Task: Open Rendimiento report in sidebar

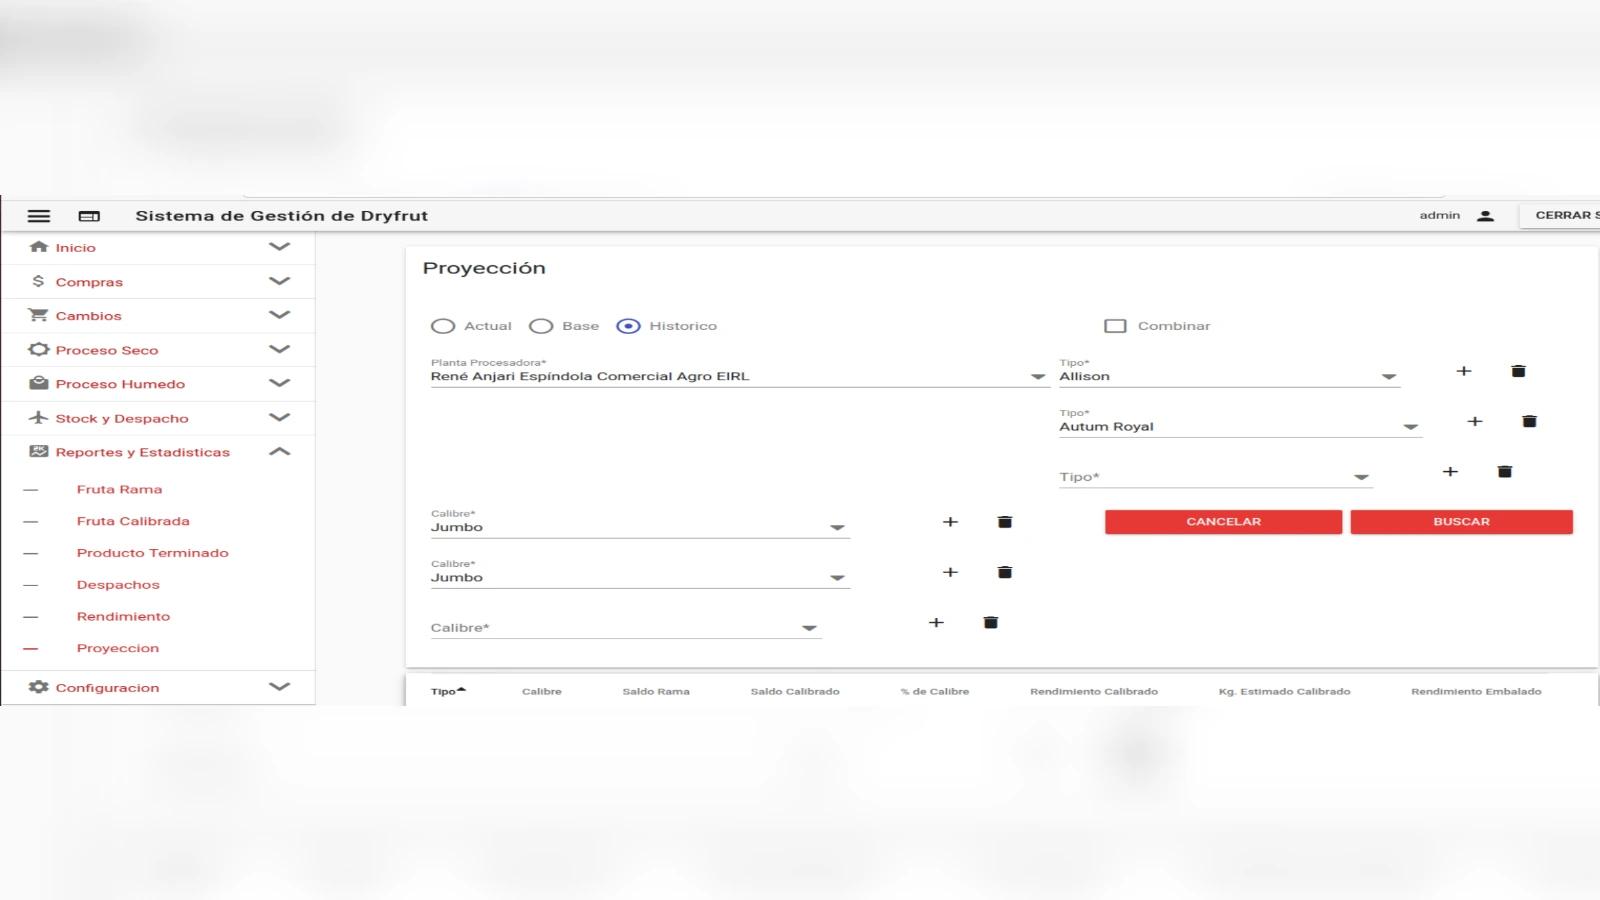Action: [x=123, y=617]
